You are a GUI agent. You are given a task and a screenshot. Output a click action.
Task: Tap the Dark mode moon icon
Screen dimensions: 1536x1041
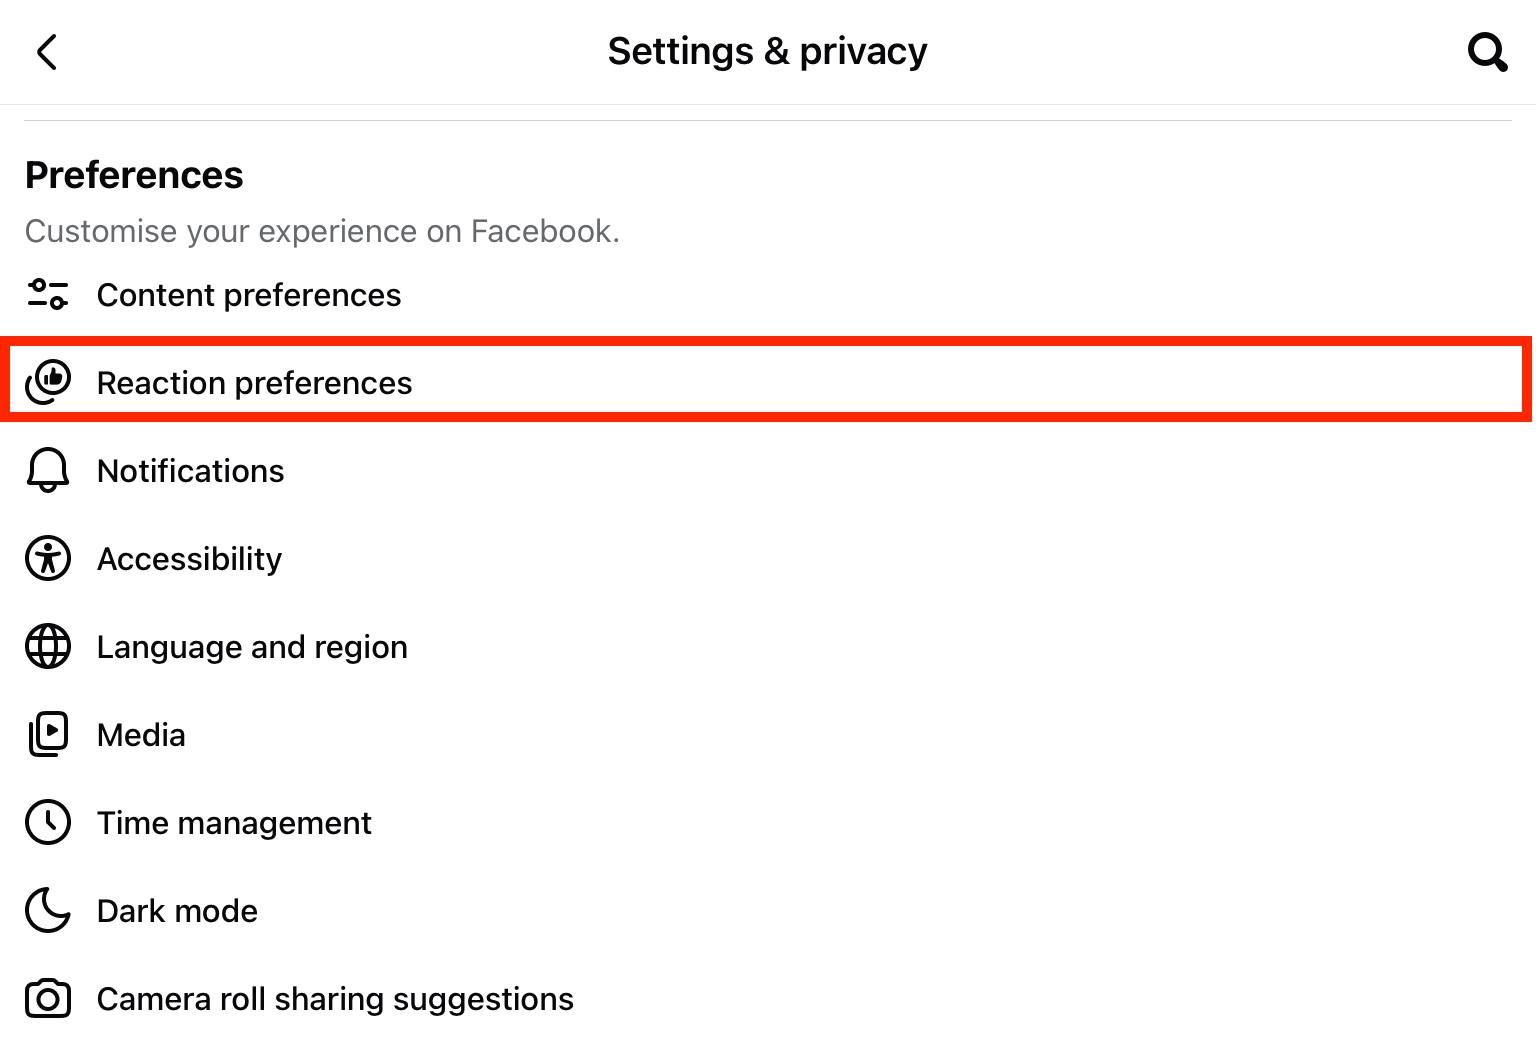(47, 910)
